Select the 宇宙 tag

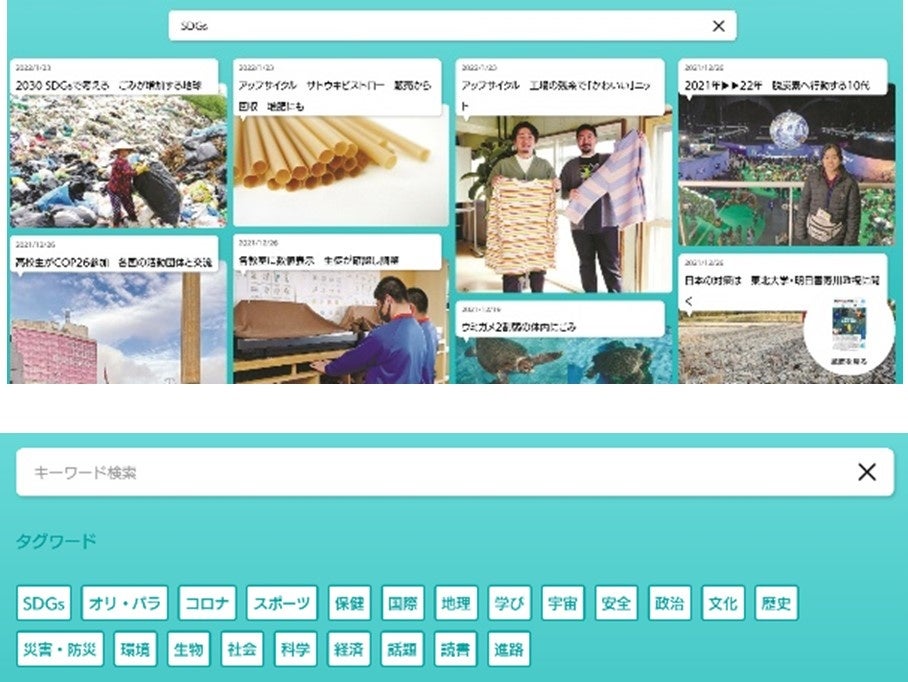[562, 603]
